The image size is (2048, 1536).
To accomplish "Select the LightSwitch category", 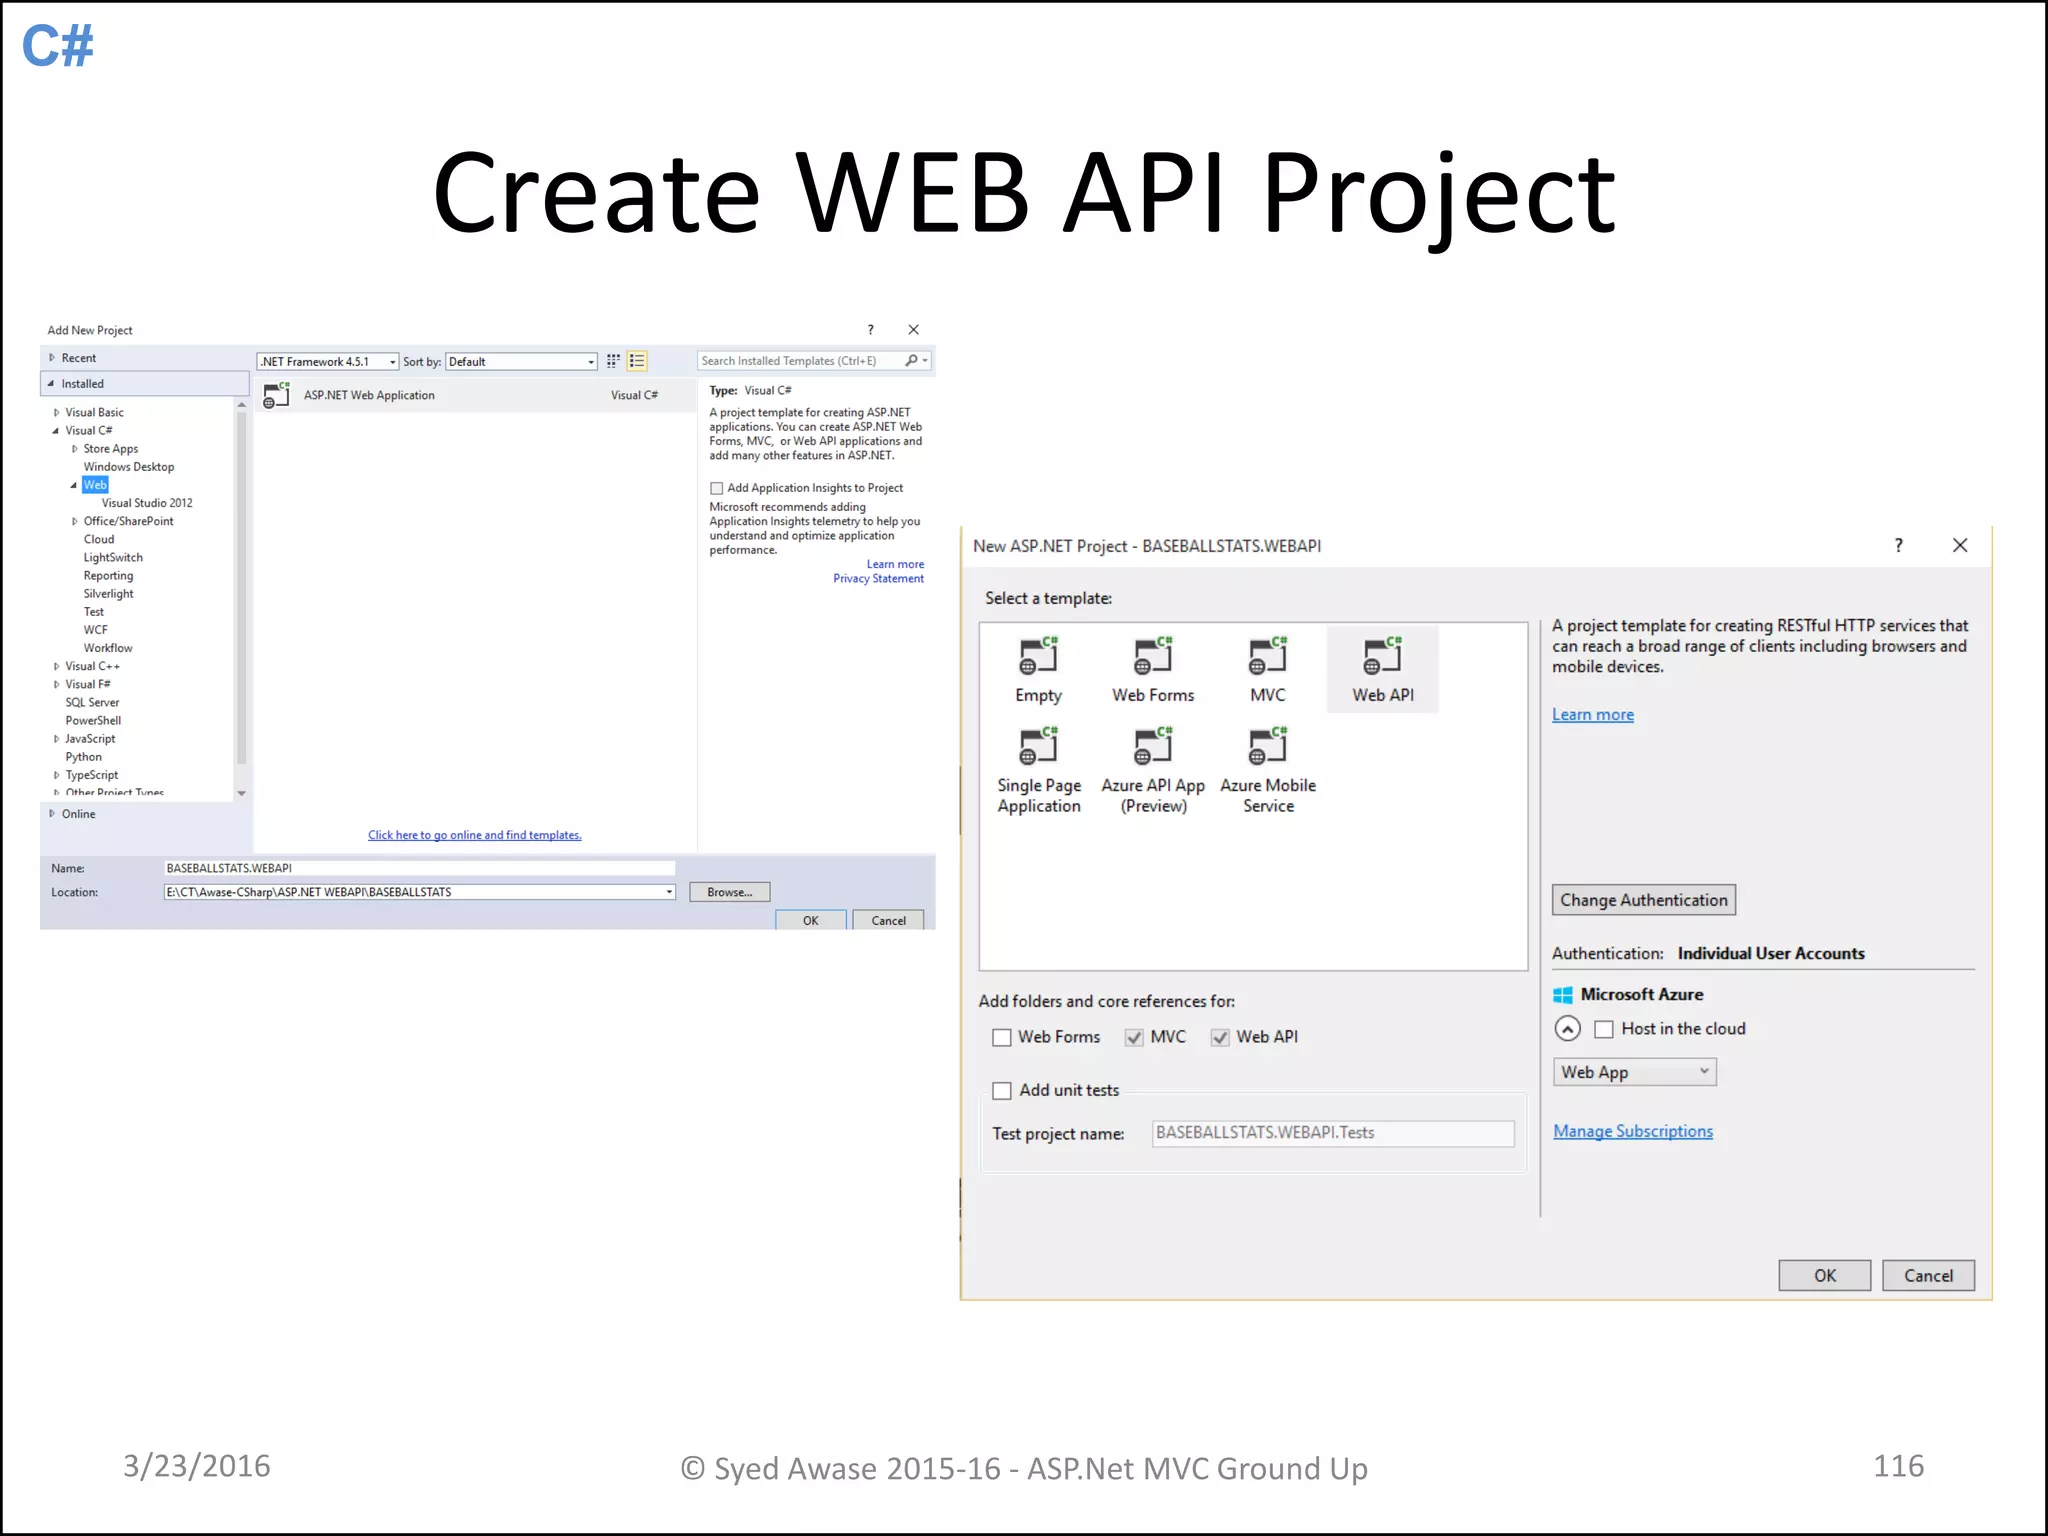I will 113,558.
